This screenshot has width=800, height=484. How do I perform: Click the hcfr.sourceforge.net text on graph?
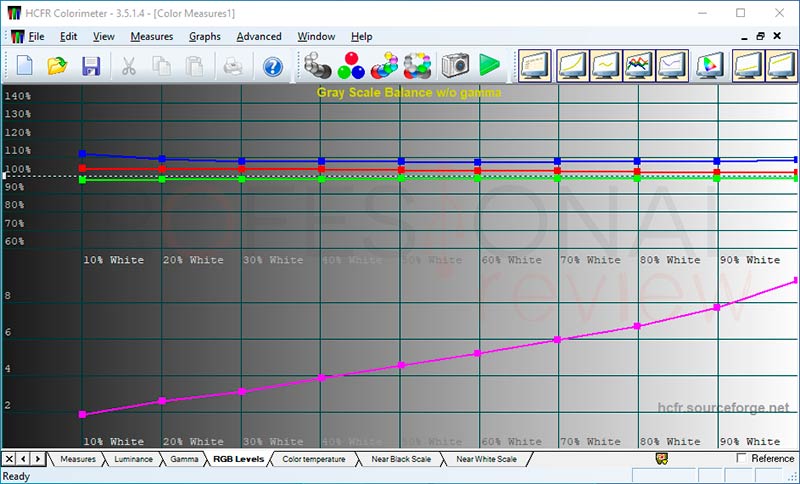pos(723,407)
